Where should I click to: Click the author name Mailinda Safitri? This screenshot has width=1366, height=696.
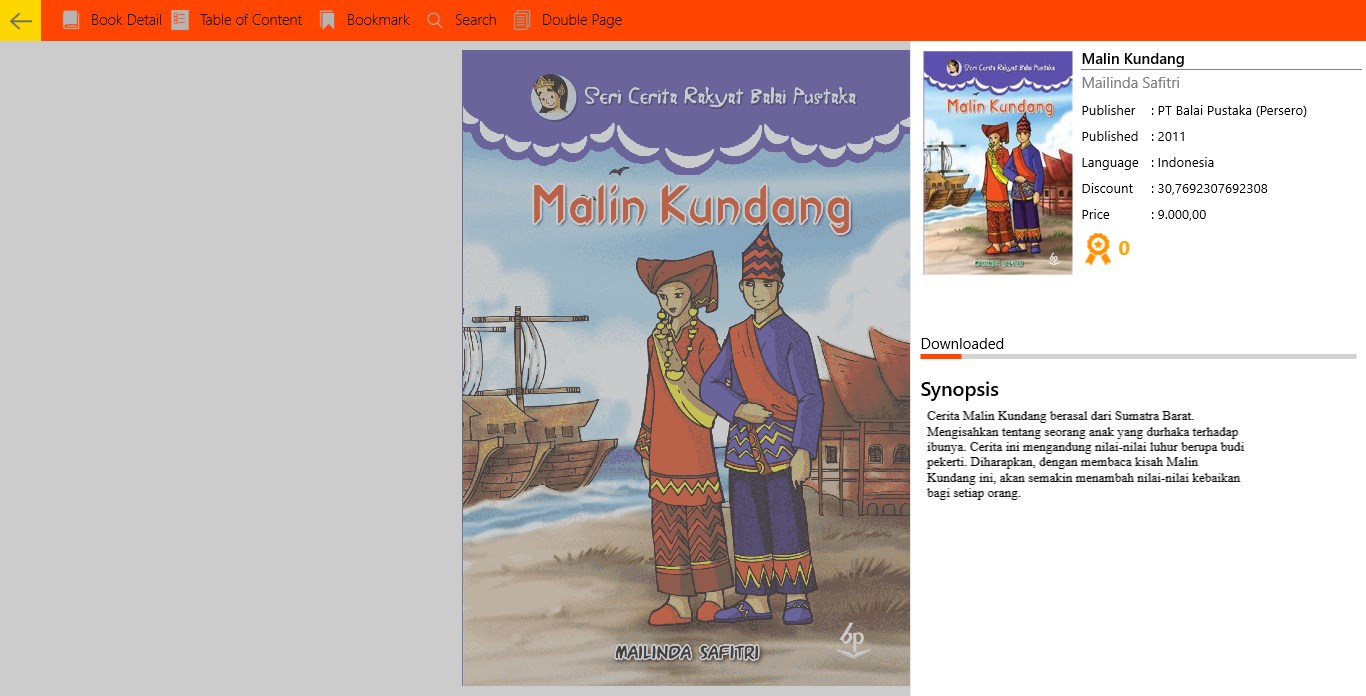tap(1130, 83)
